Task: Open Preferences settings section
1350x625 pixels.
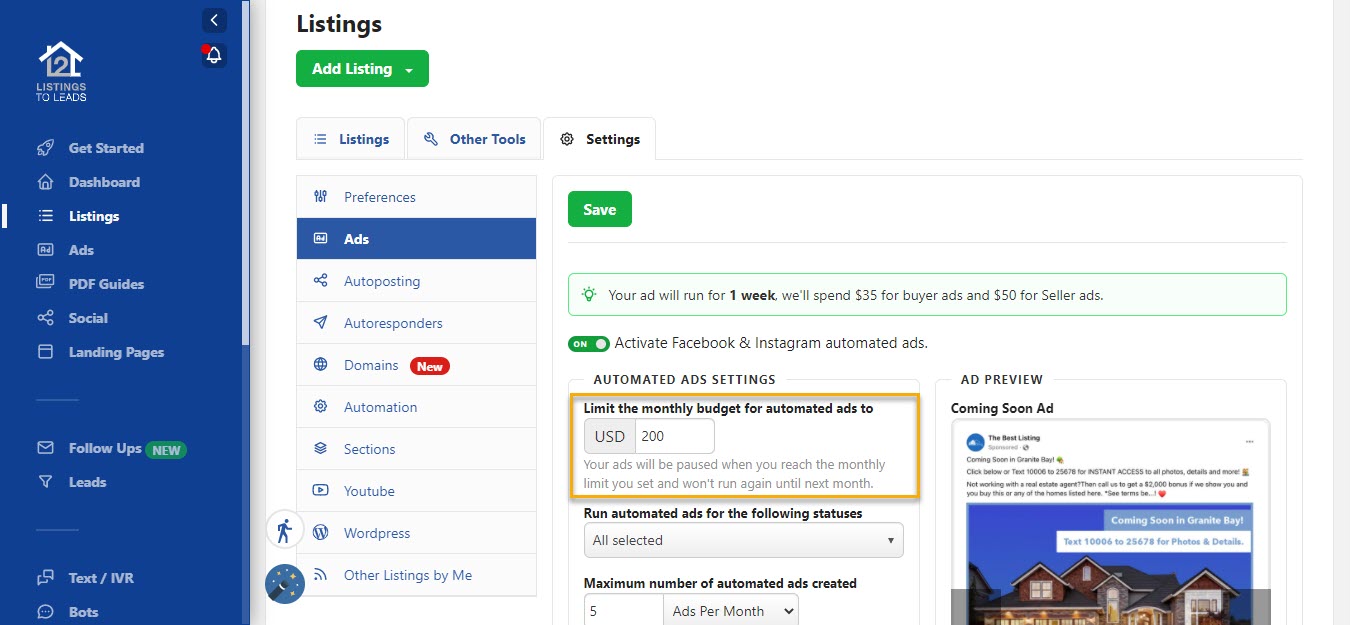Action: (x=416, y=197)
